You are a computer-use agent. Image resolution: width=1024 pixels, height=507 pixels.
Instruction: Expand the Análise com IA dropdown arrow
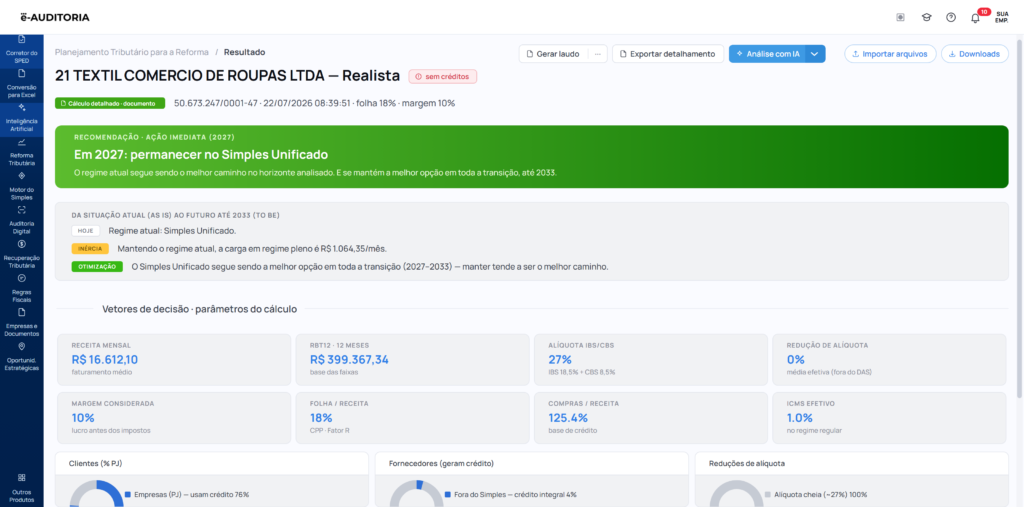point(815,54)
